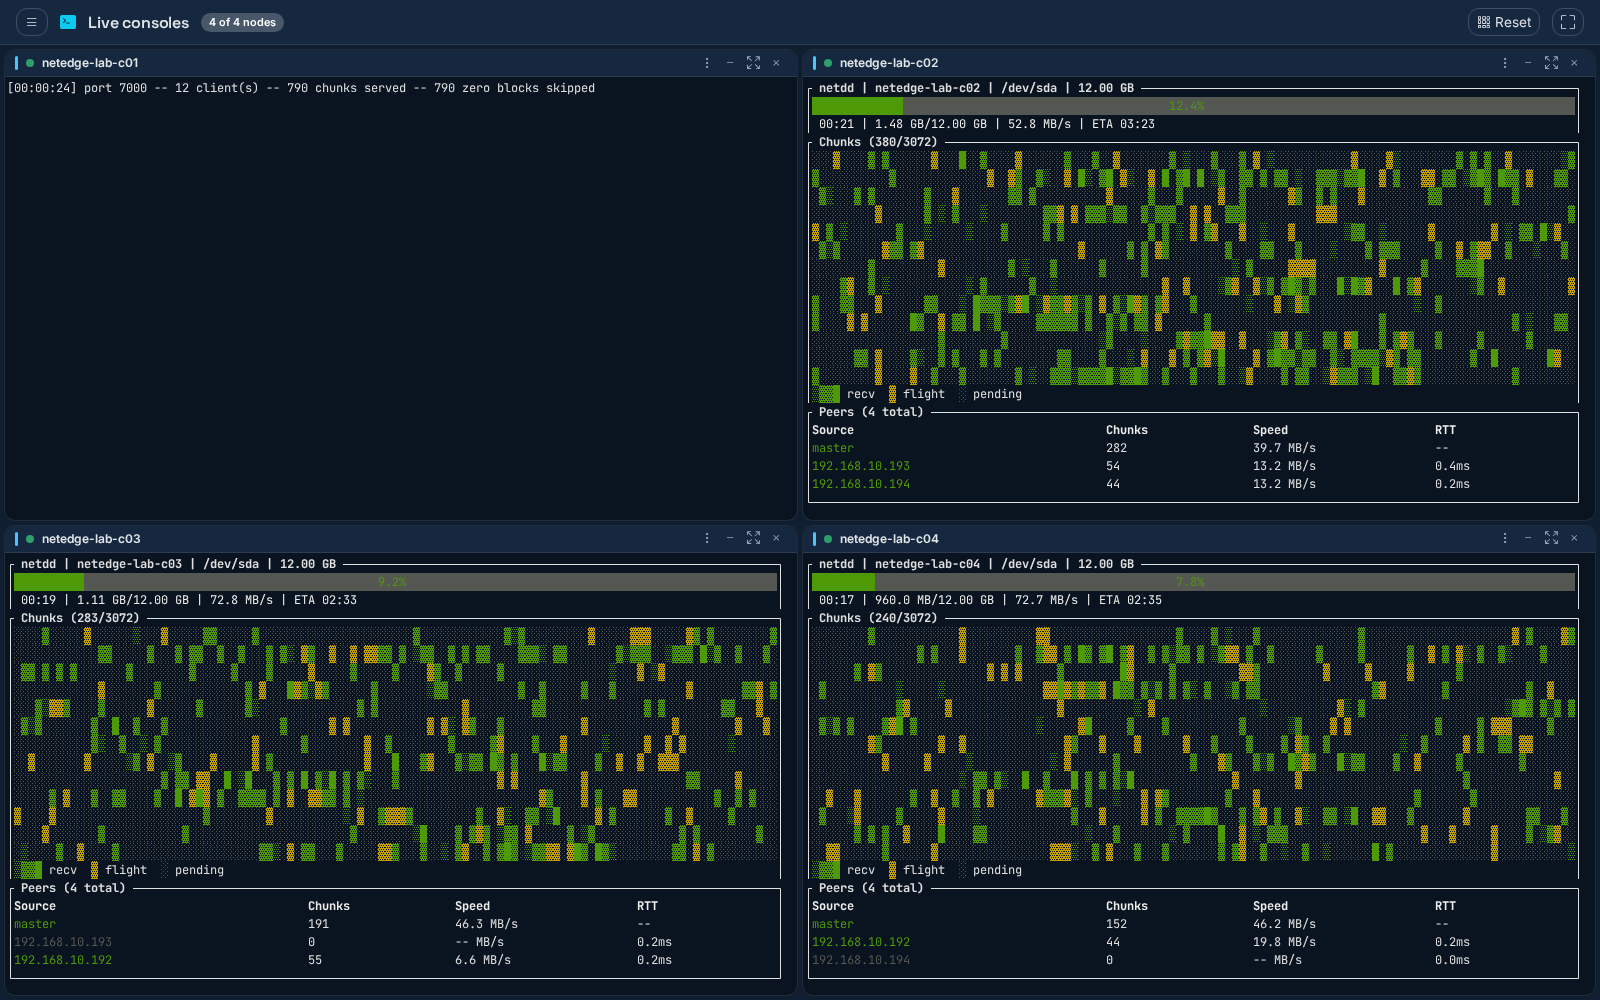This screenshot has width=1600, height=1000.
Task: Close the netedge-lab-c02 console
Action: coord(1574,63)
